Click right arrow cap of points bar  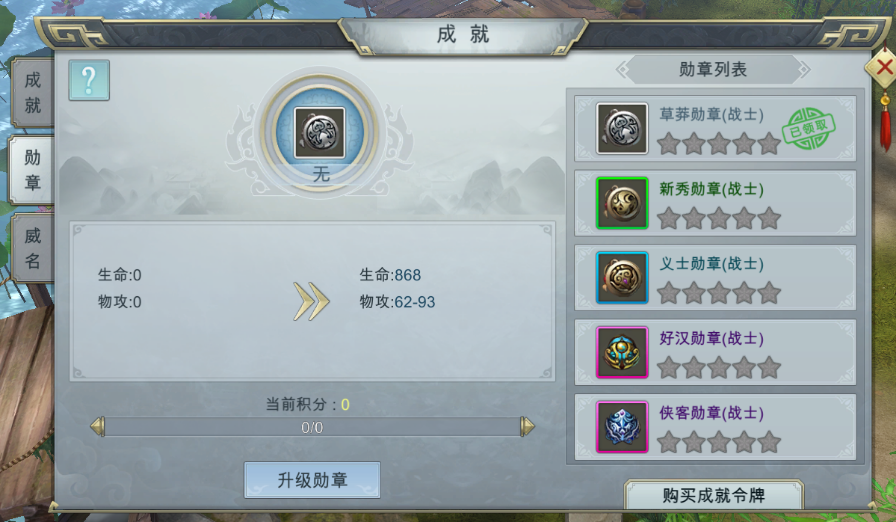click(x=527, y=427)
